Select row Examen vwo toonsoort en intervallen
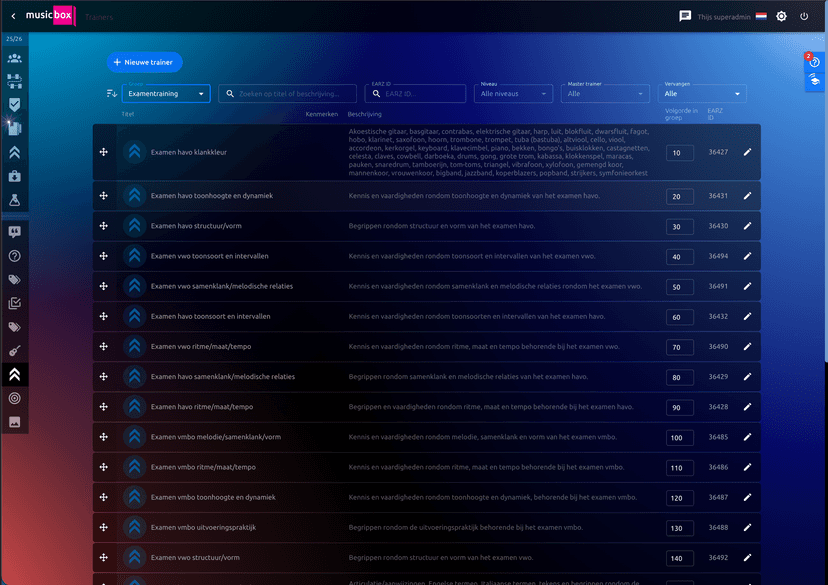Screen dimensions: 828x585 [427, 256]
